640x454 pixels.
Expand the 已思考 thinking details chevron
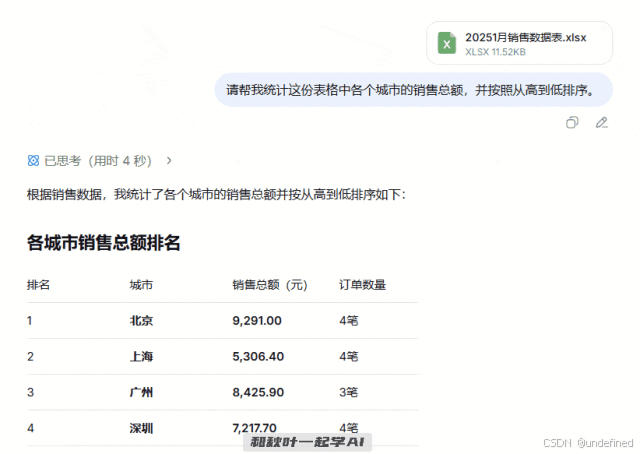coord(169,161)
